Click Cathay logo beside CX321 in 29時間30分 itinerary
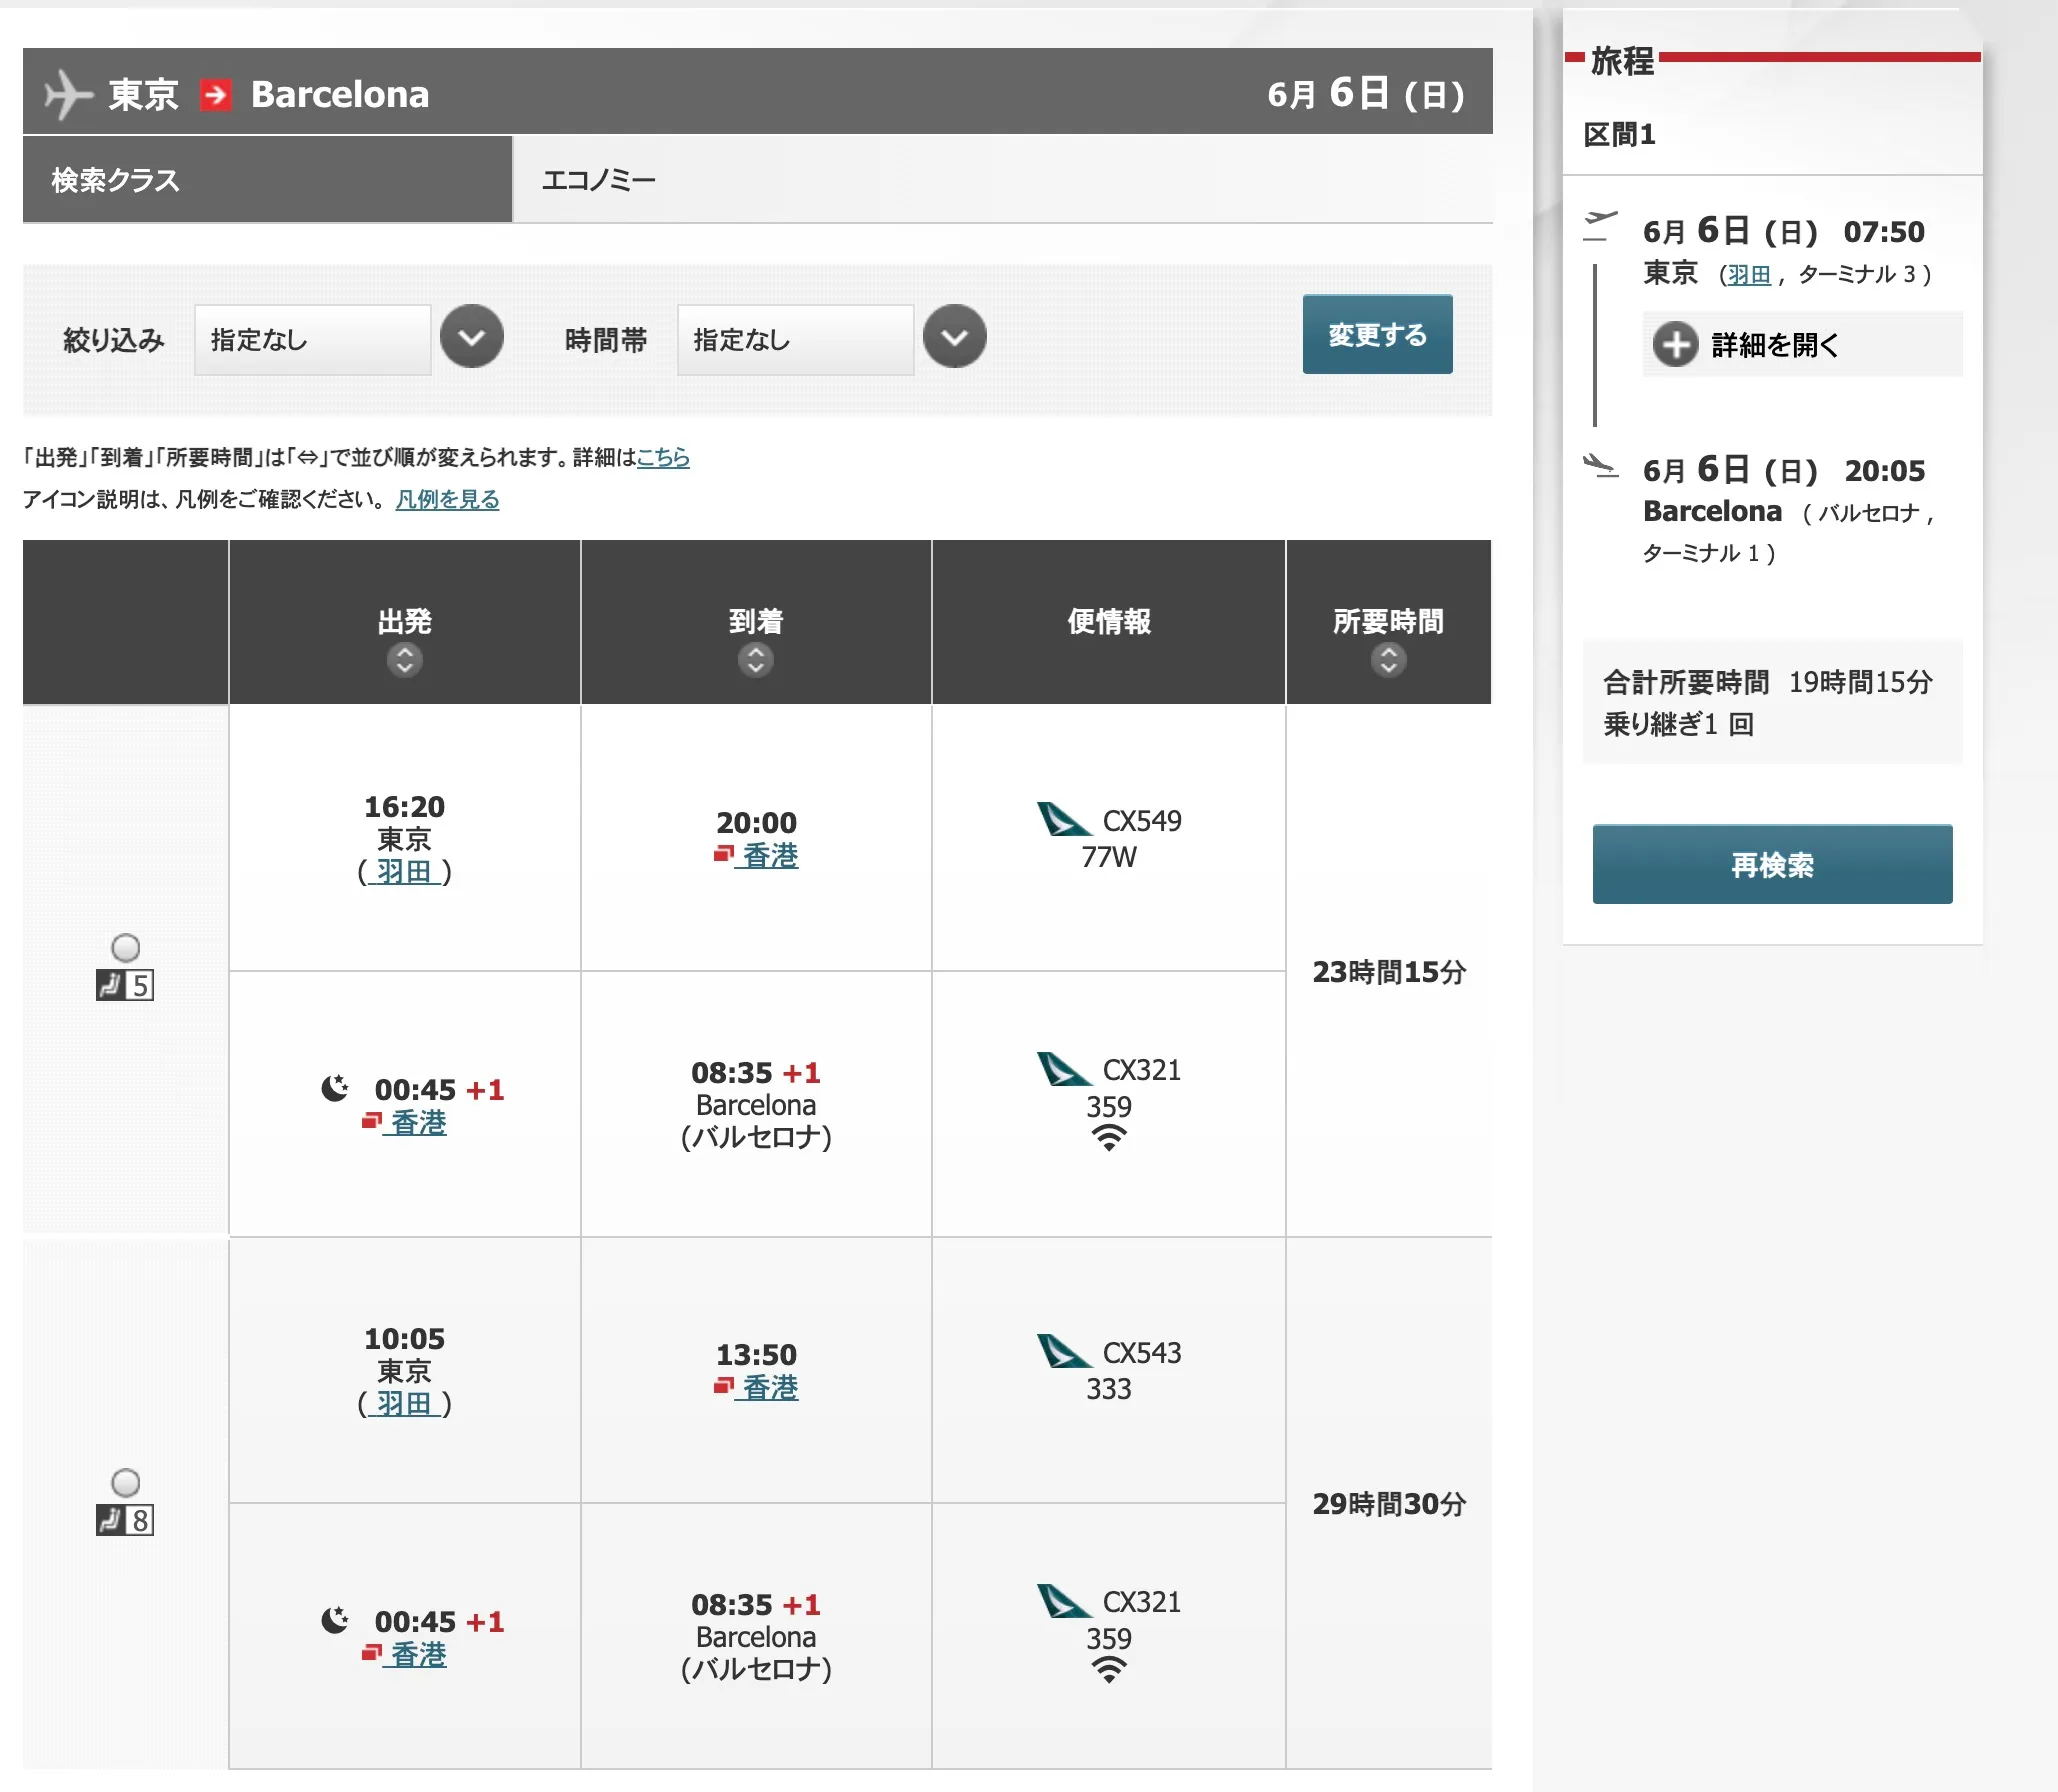2058x1792 pixels. pos(1064,1601)
